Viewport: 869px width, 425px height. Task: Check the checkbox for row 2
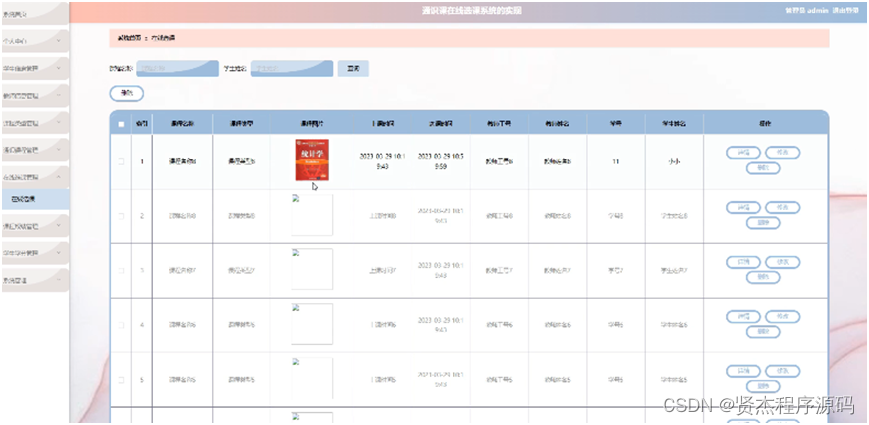tap(121, 216)
